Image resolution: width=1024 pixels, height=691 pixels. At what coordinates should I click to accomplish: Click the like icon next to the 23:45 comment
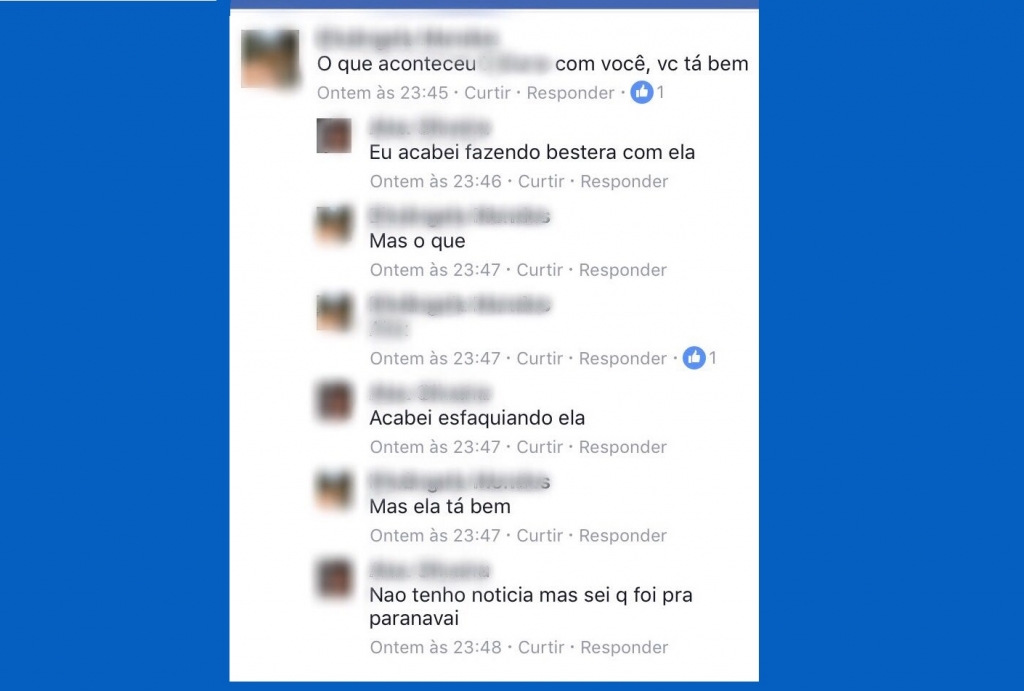[x=641, y=92]
